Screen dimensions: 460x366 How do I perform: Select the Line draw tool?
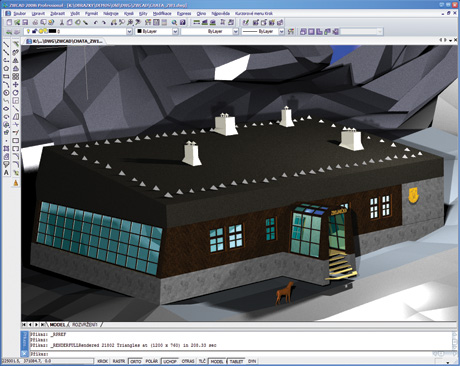click(x=6, y=44)
